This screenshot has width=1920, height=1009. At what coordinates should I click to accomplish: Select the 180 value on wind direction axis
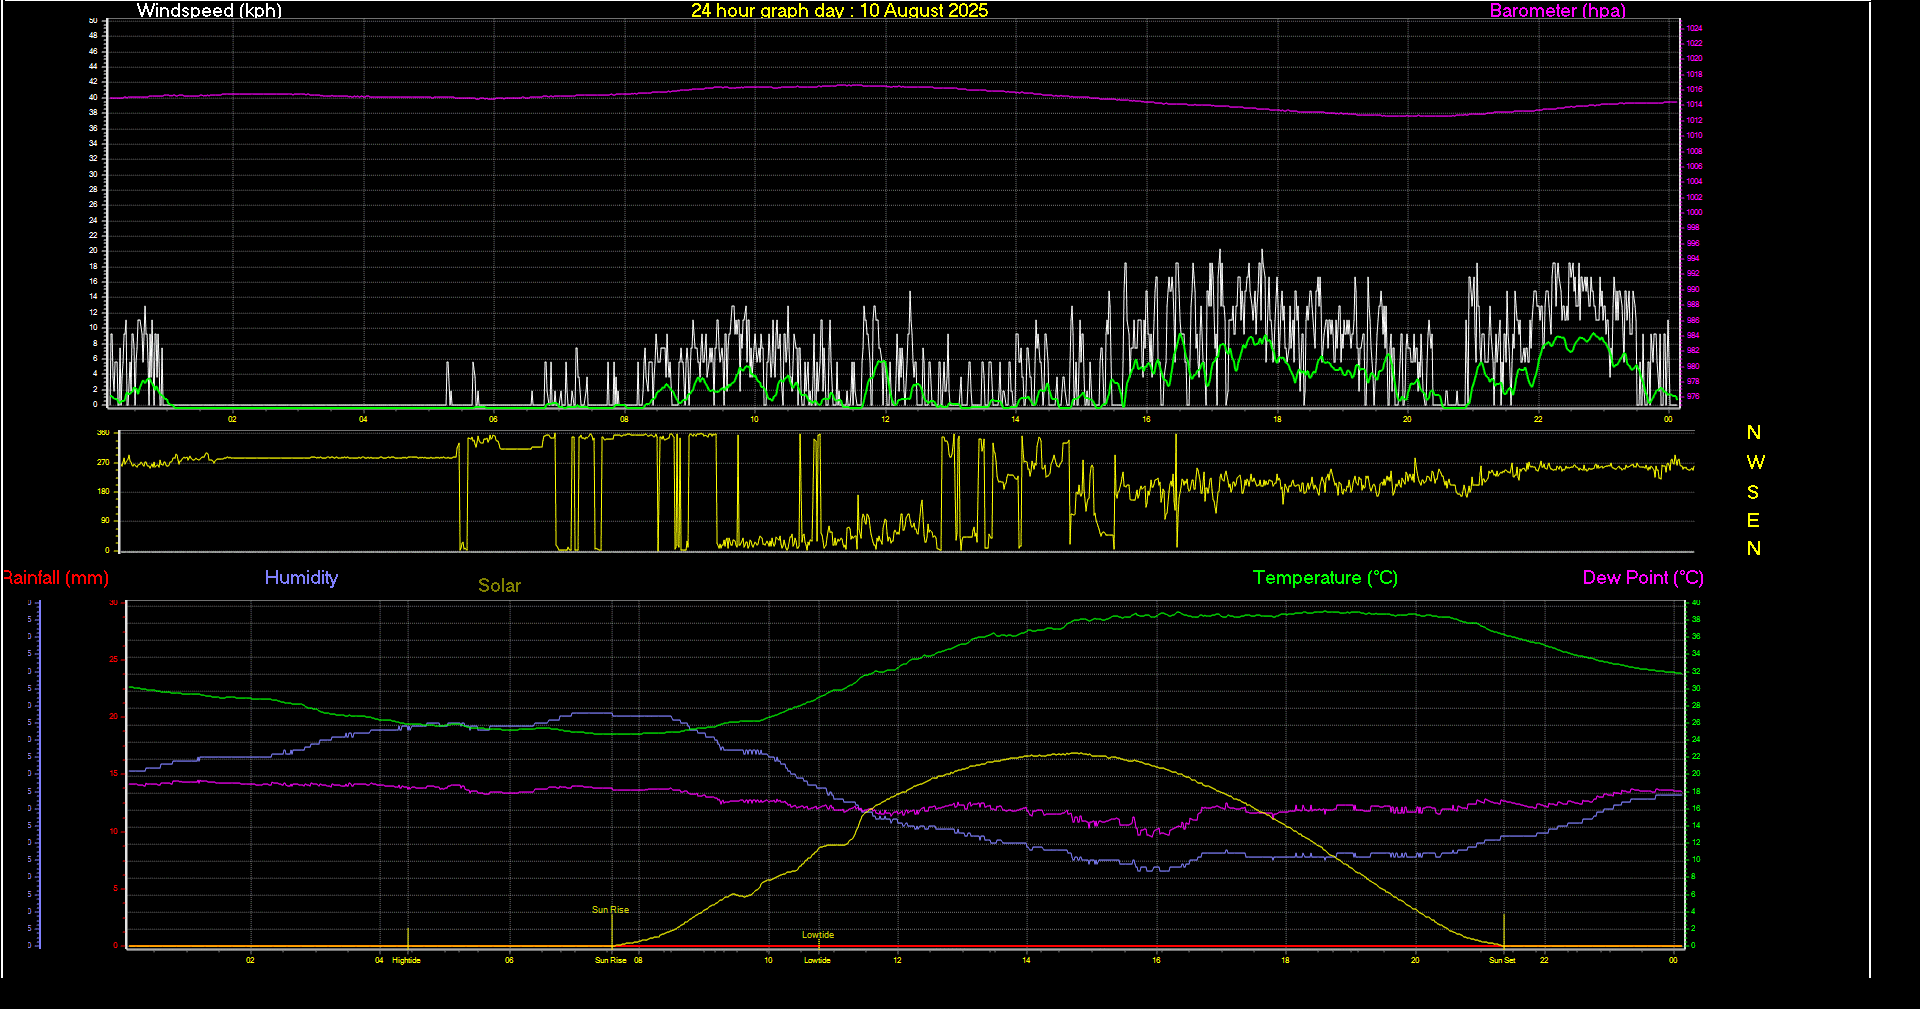point(103,491)
